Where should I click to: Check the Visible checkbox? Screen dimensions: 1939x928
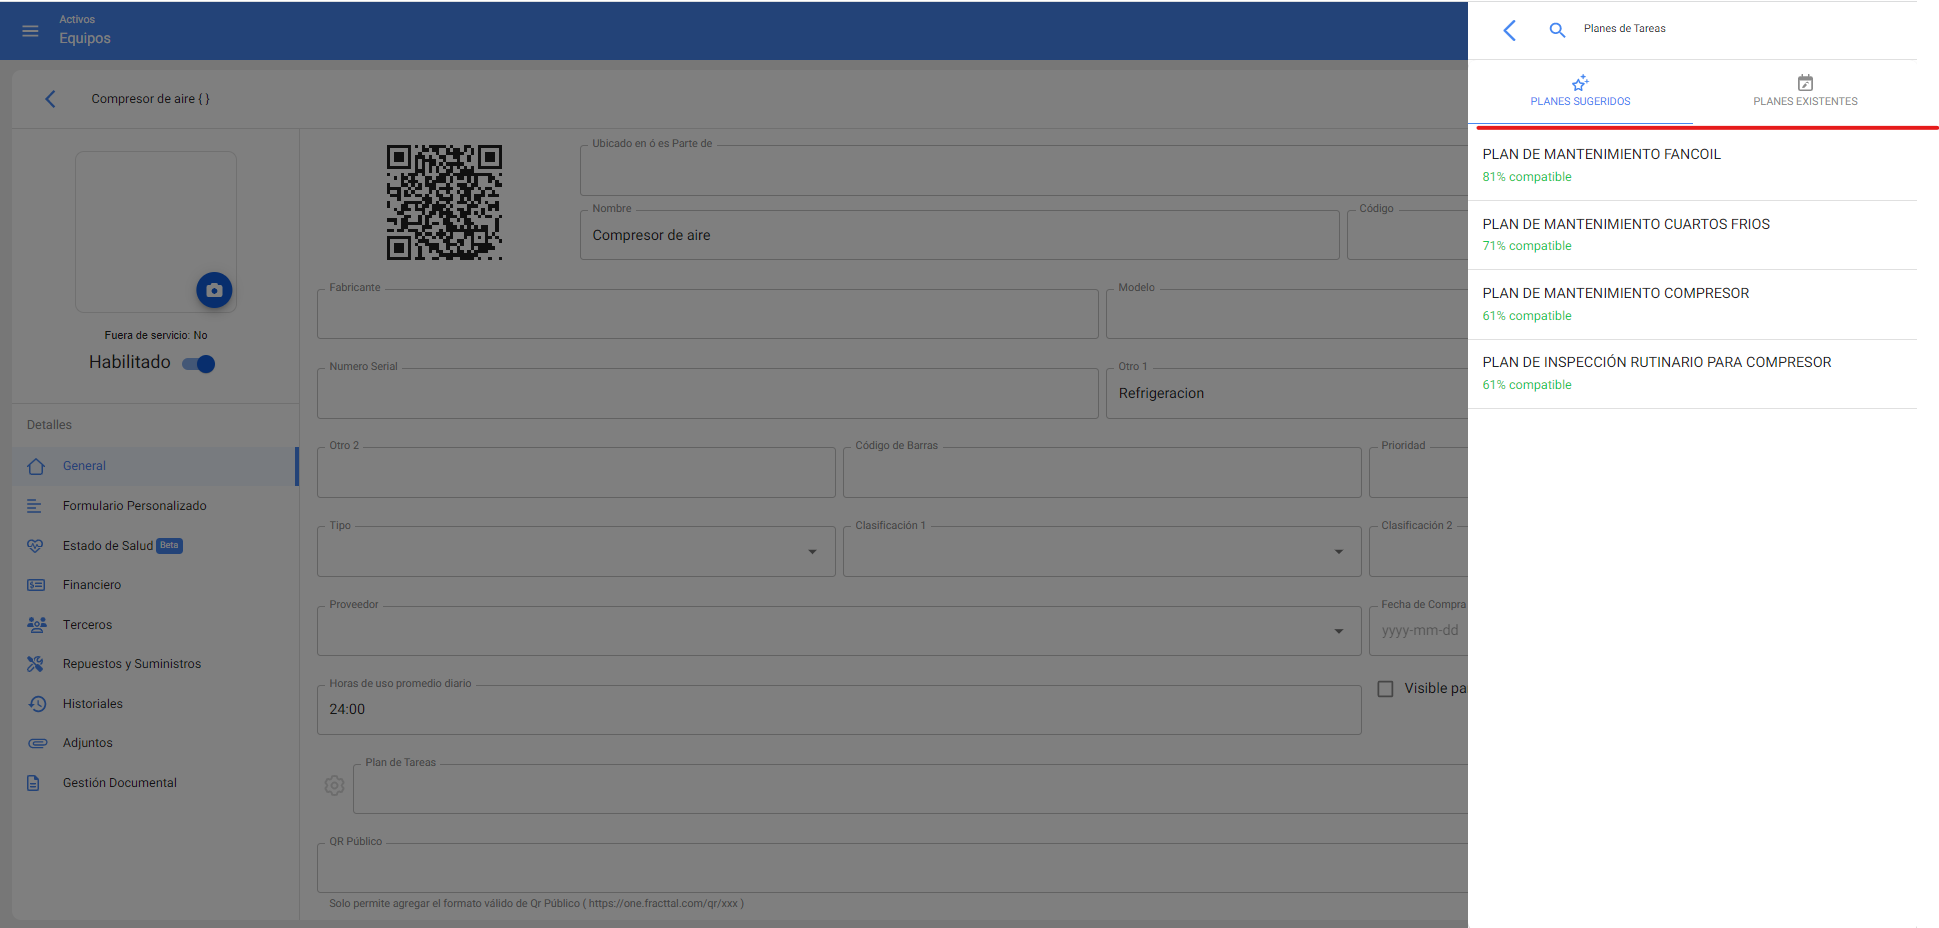(1385, 689)
